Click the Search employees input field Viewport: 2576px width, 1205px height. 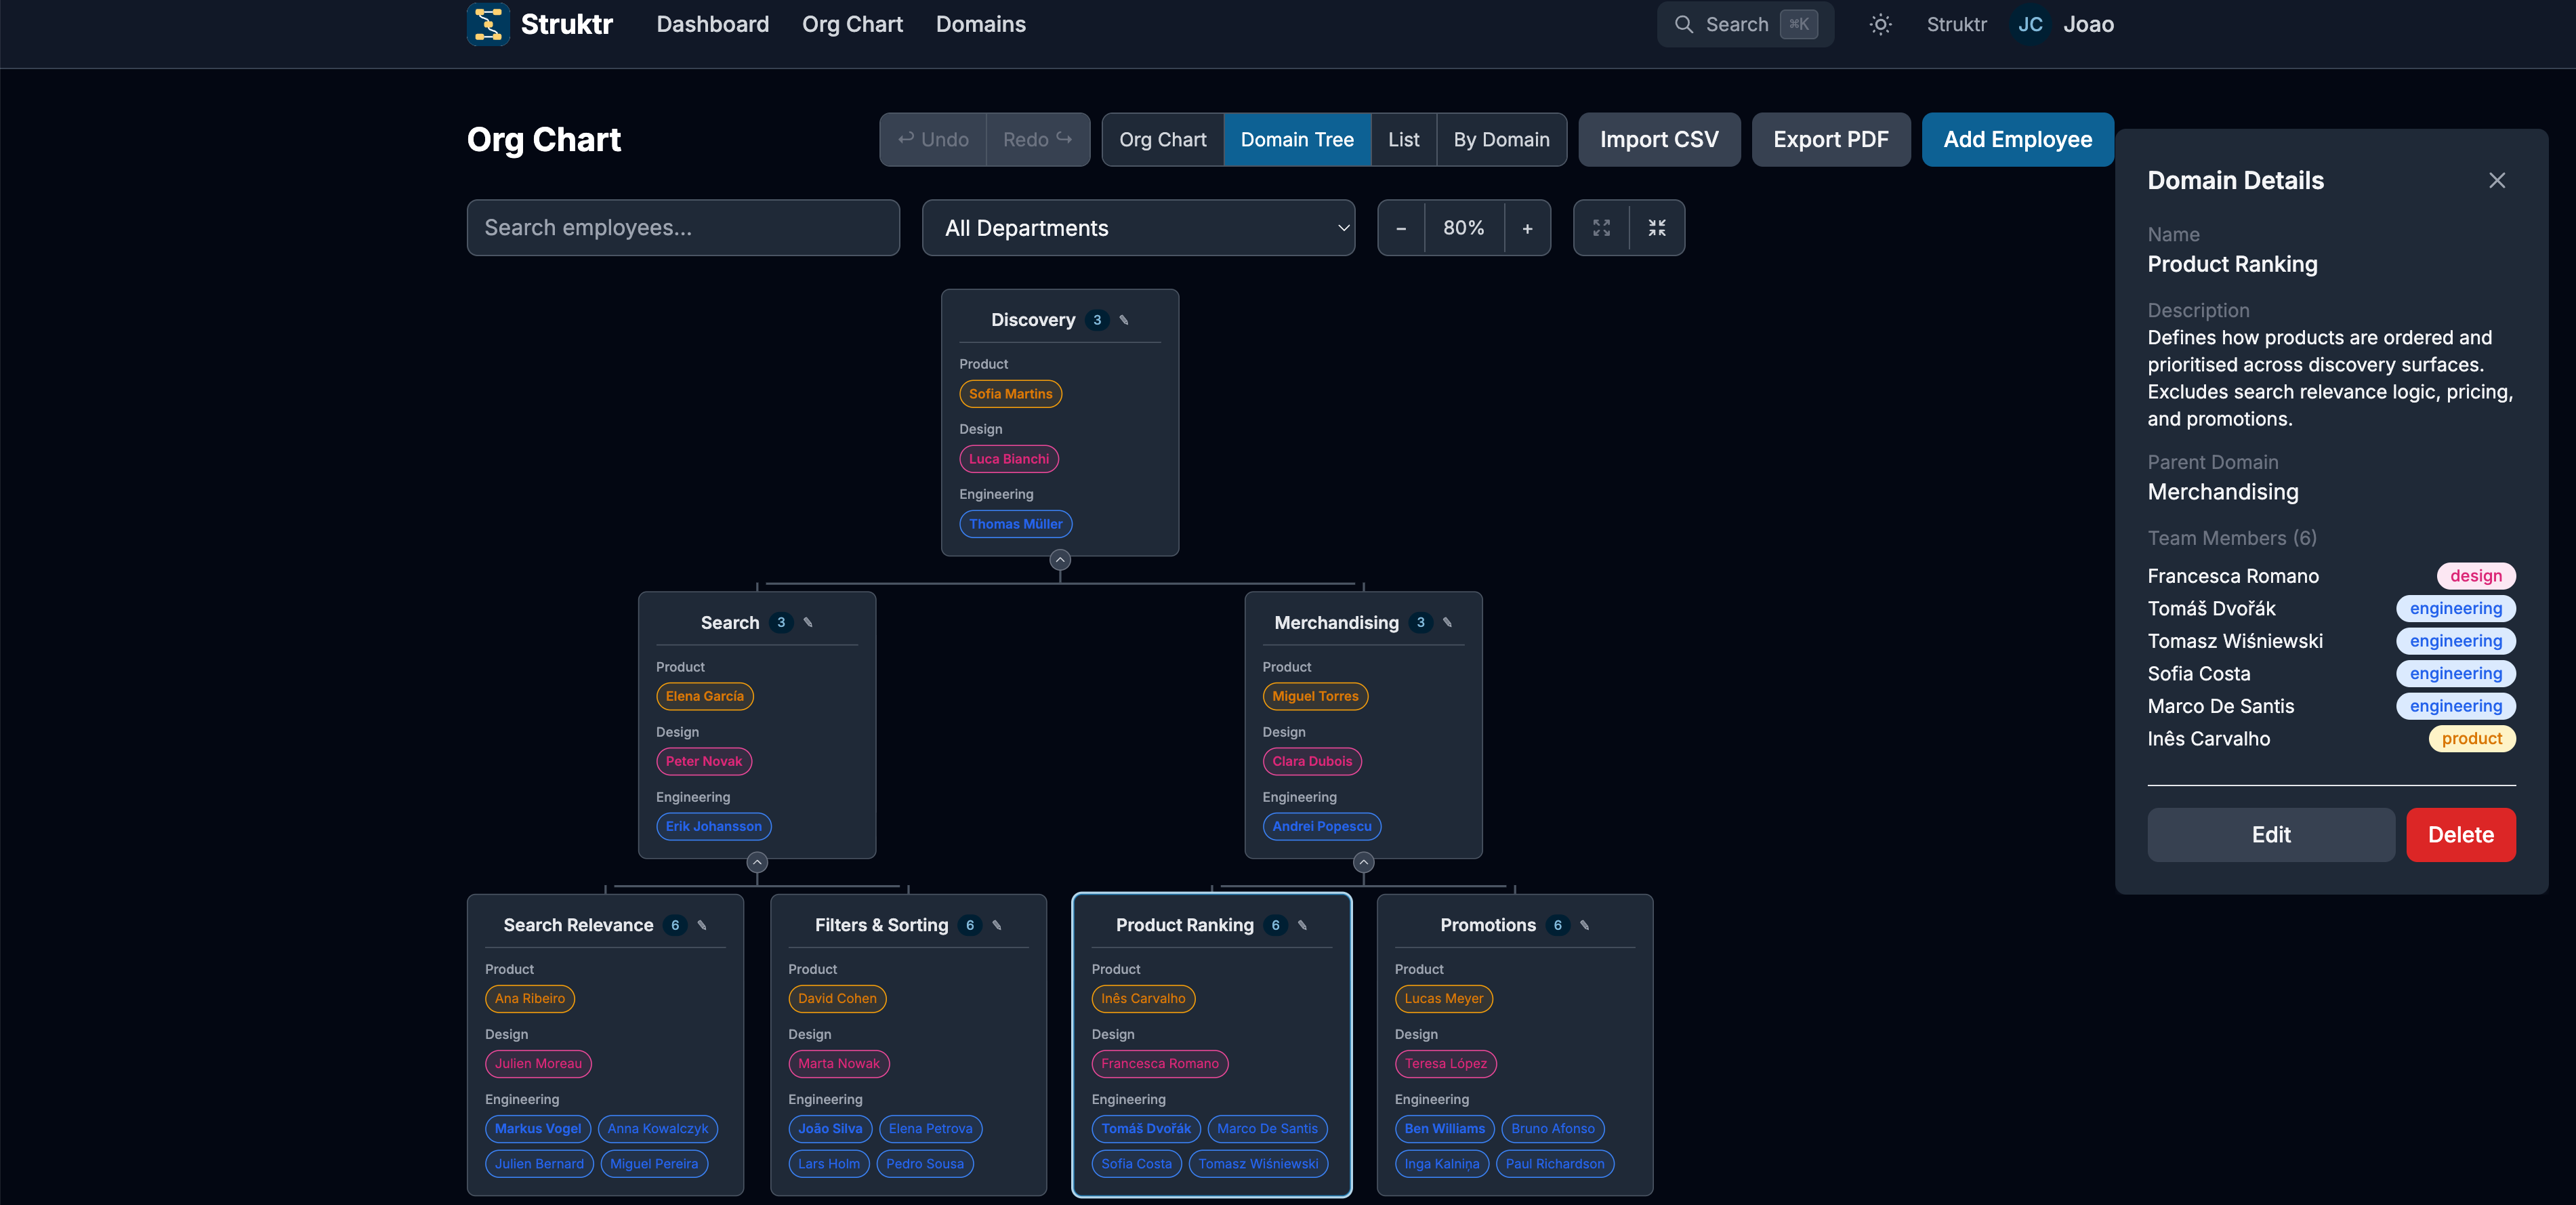pos(683,227)
